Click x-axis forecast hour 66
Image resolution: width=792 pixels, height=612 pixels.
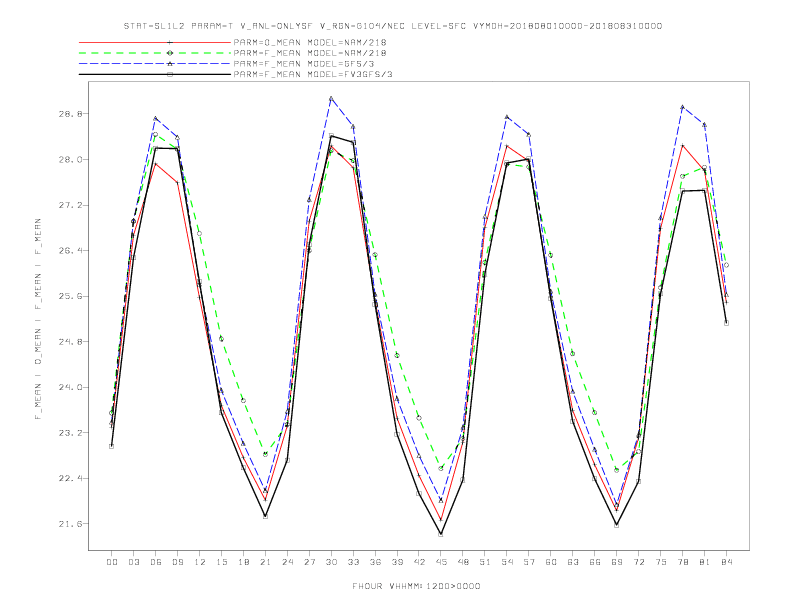click(x=595, y=562)
